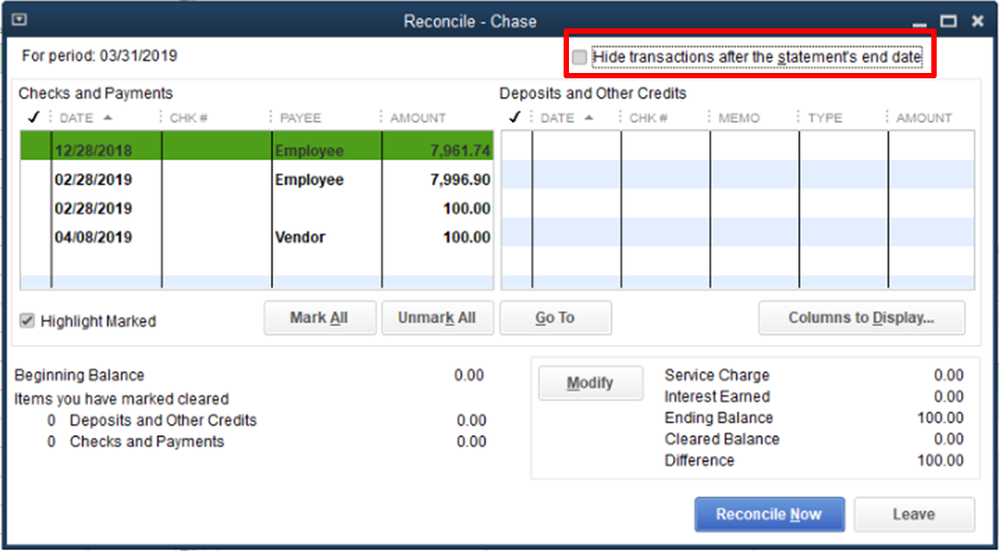Minimize the Reconcile - Chase window

point(919,23)
